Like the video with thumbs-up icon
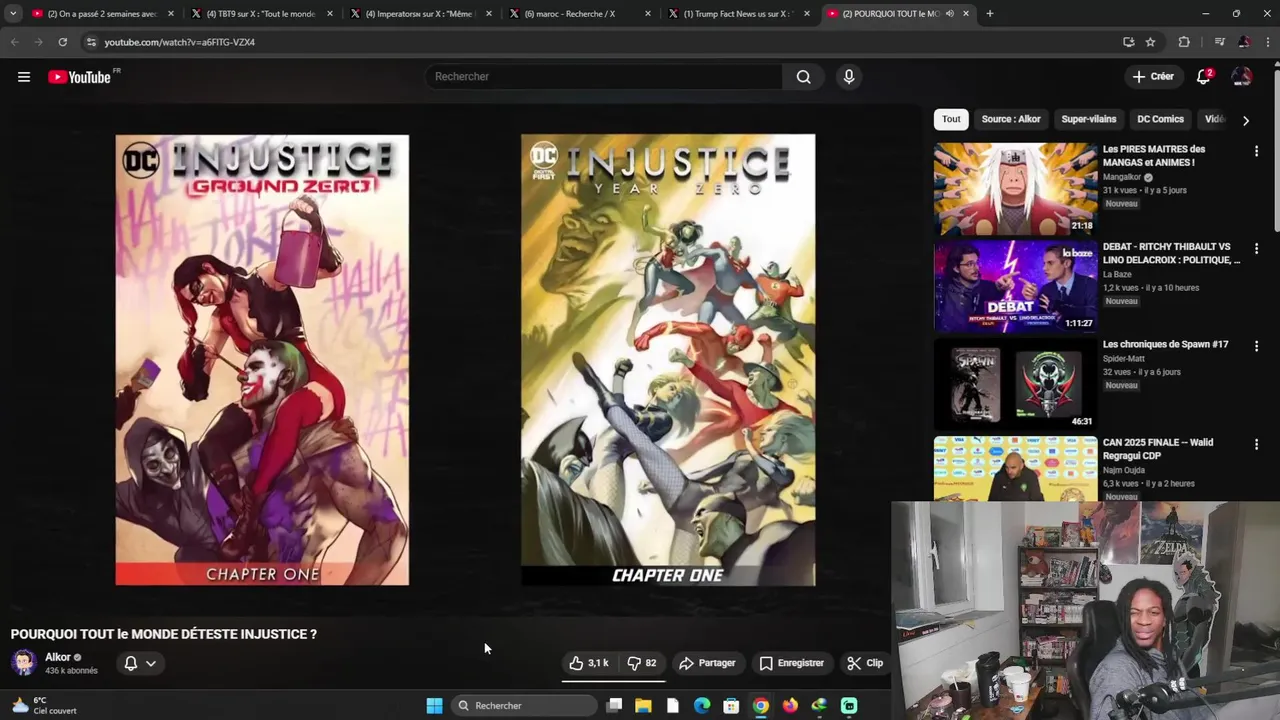Screen dimensions: 1280x720 point(588,663)
